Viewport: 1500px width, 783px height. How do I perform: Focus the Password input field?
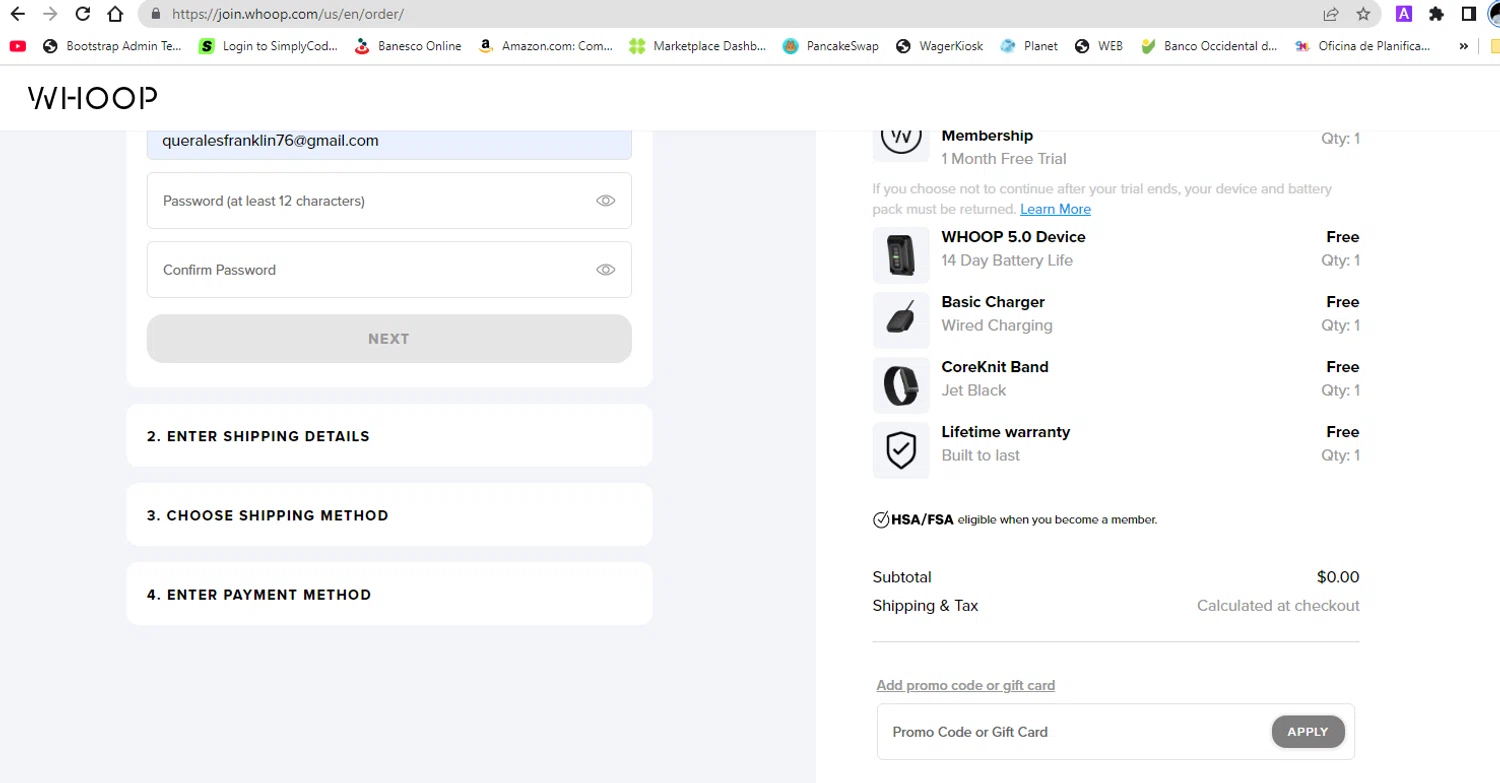(389, 201)
